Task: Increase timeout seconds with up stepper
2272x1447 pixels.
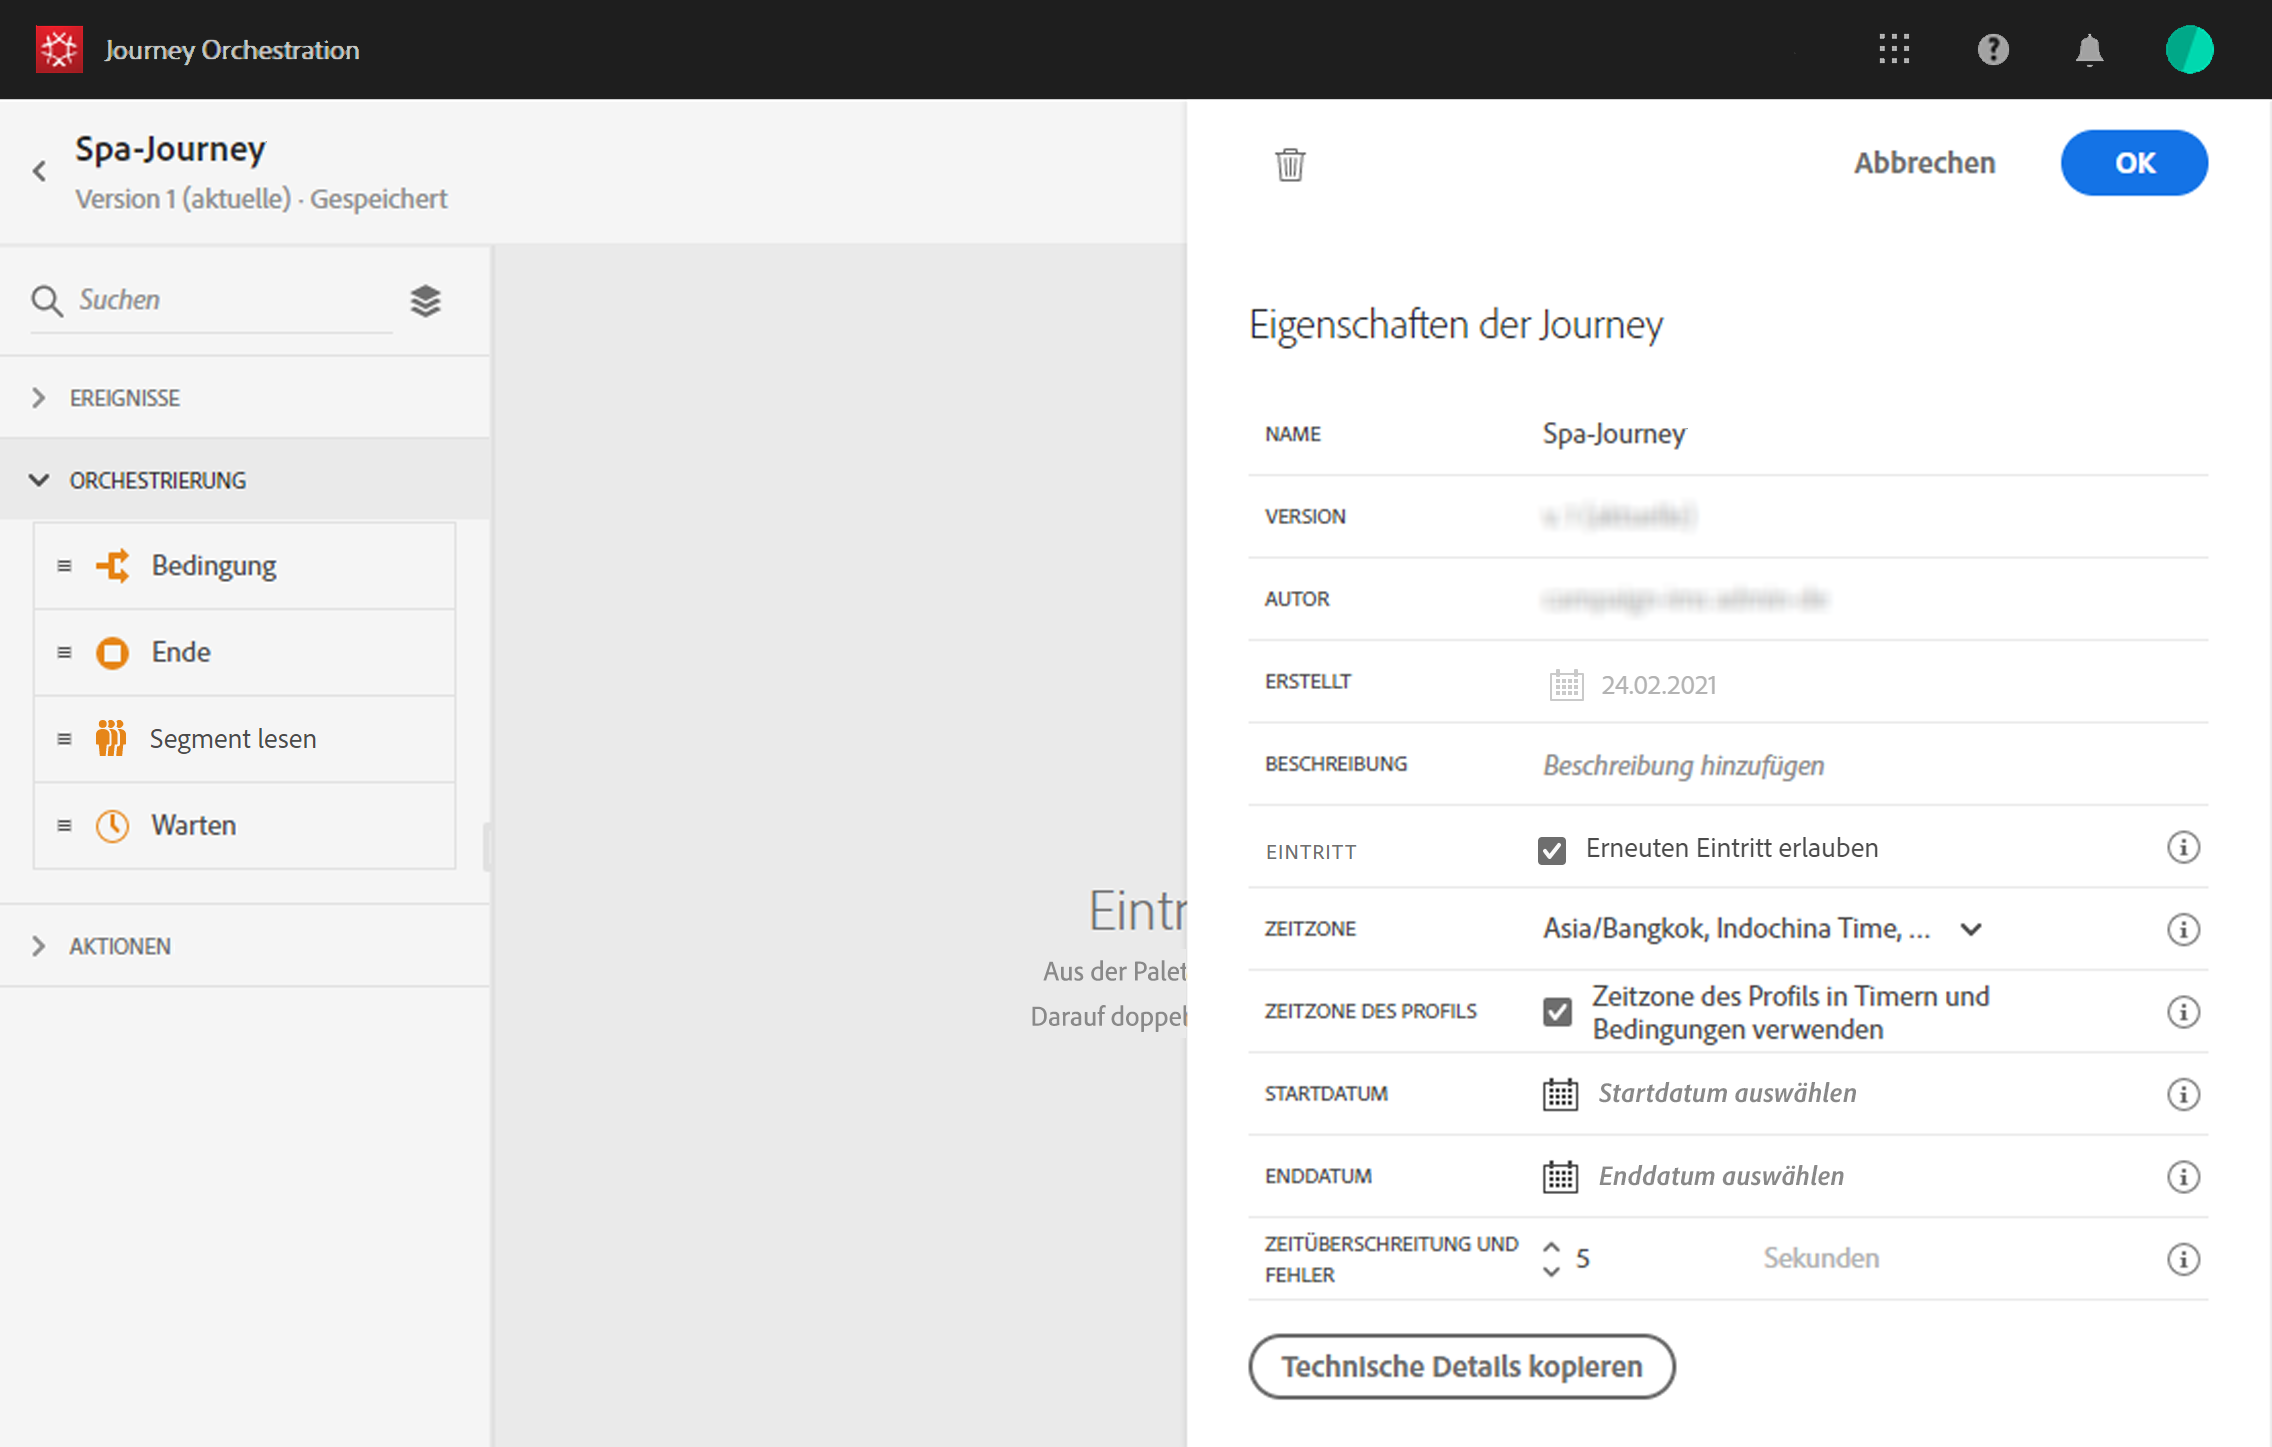Action: pyautogui.click(x=1551, y=1247)
